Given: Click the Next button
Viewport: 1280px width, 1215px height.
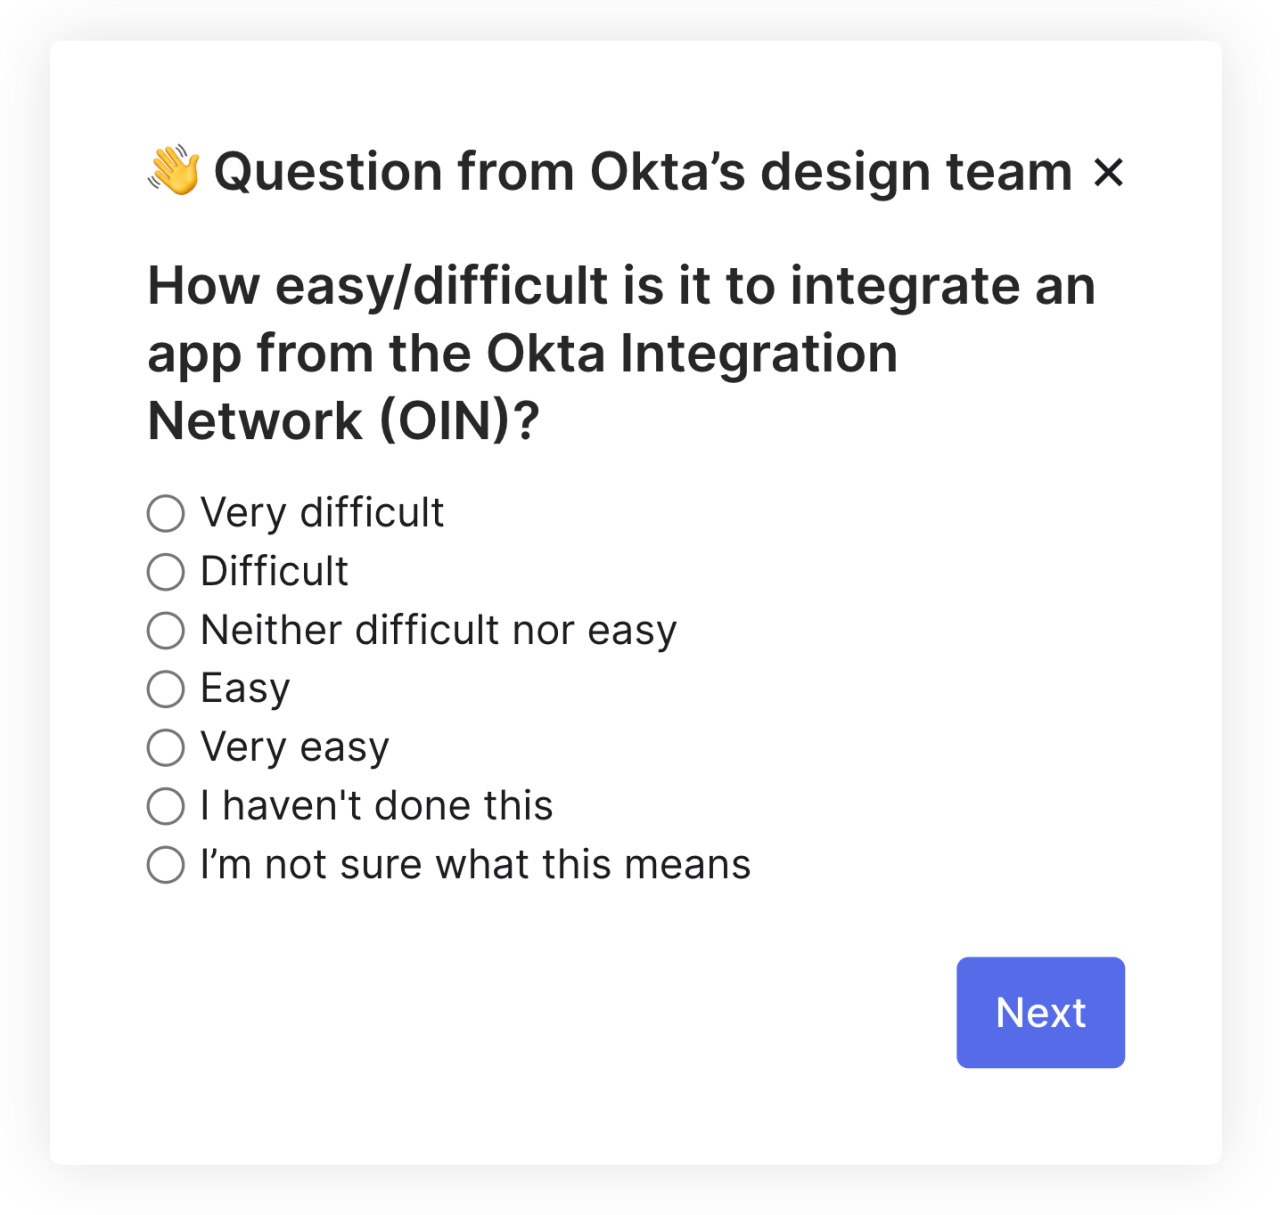Looking at the screenshot, I should click(1040, 1011).
